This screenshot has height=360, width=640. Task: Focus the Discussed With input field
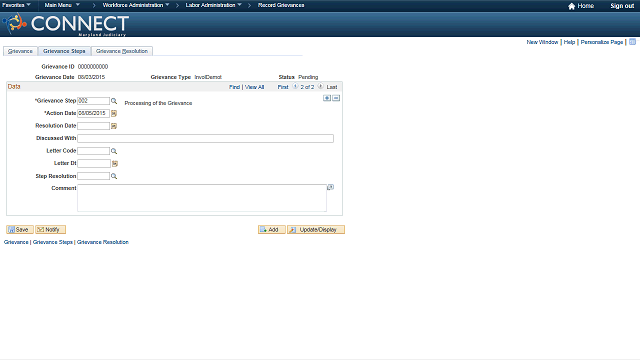[205, 138]
